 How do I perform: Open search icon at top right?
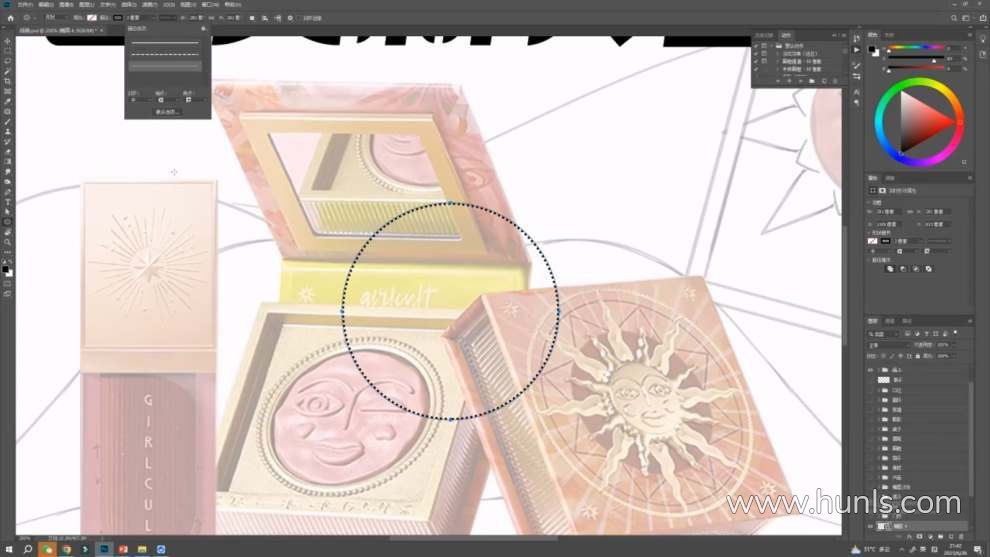pyautogui.click(x=953, y=18)
